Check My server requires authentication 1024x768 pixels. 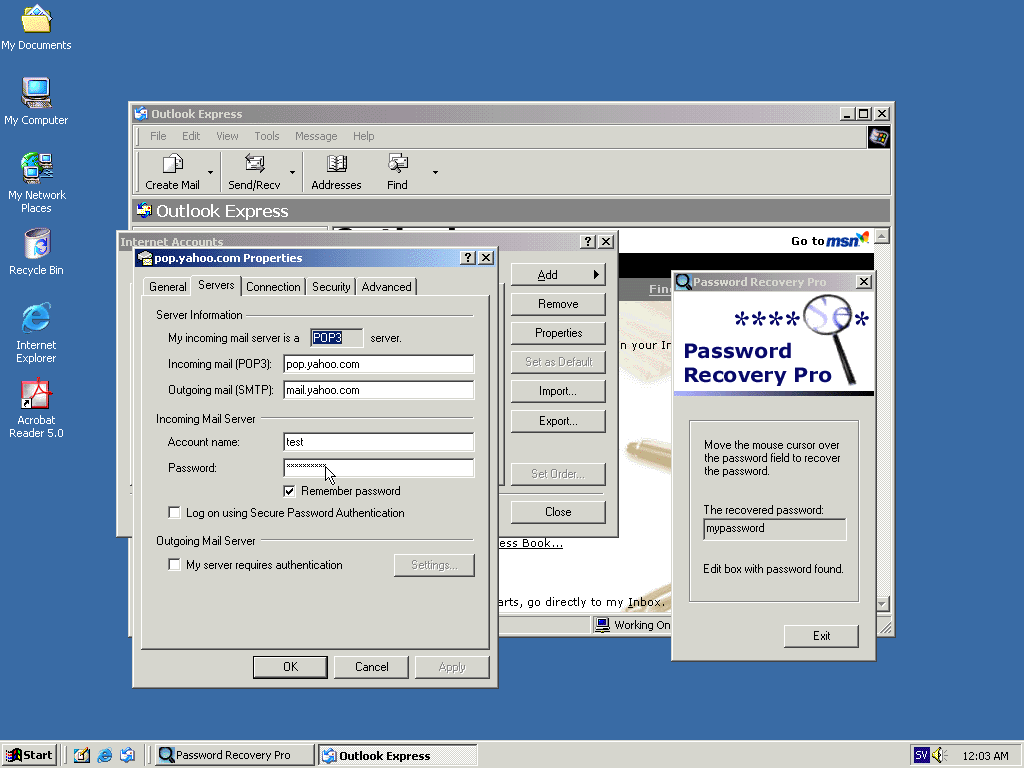(x=174, y=564)
